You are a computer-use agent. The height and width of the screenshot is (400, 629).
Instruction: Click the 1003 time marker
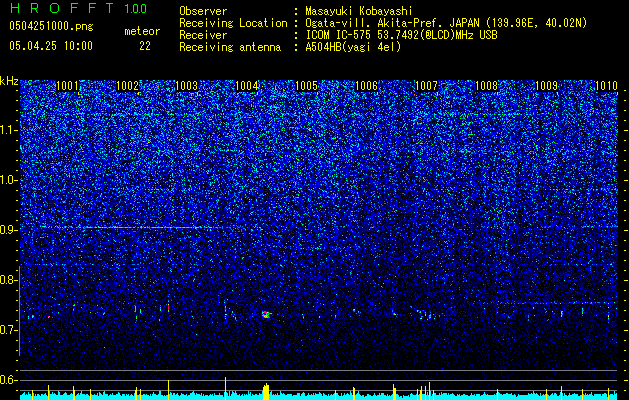187,86
